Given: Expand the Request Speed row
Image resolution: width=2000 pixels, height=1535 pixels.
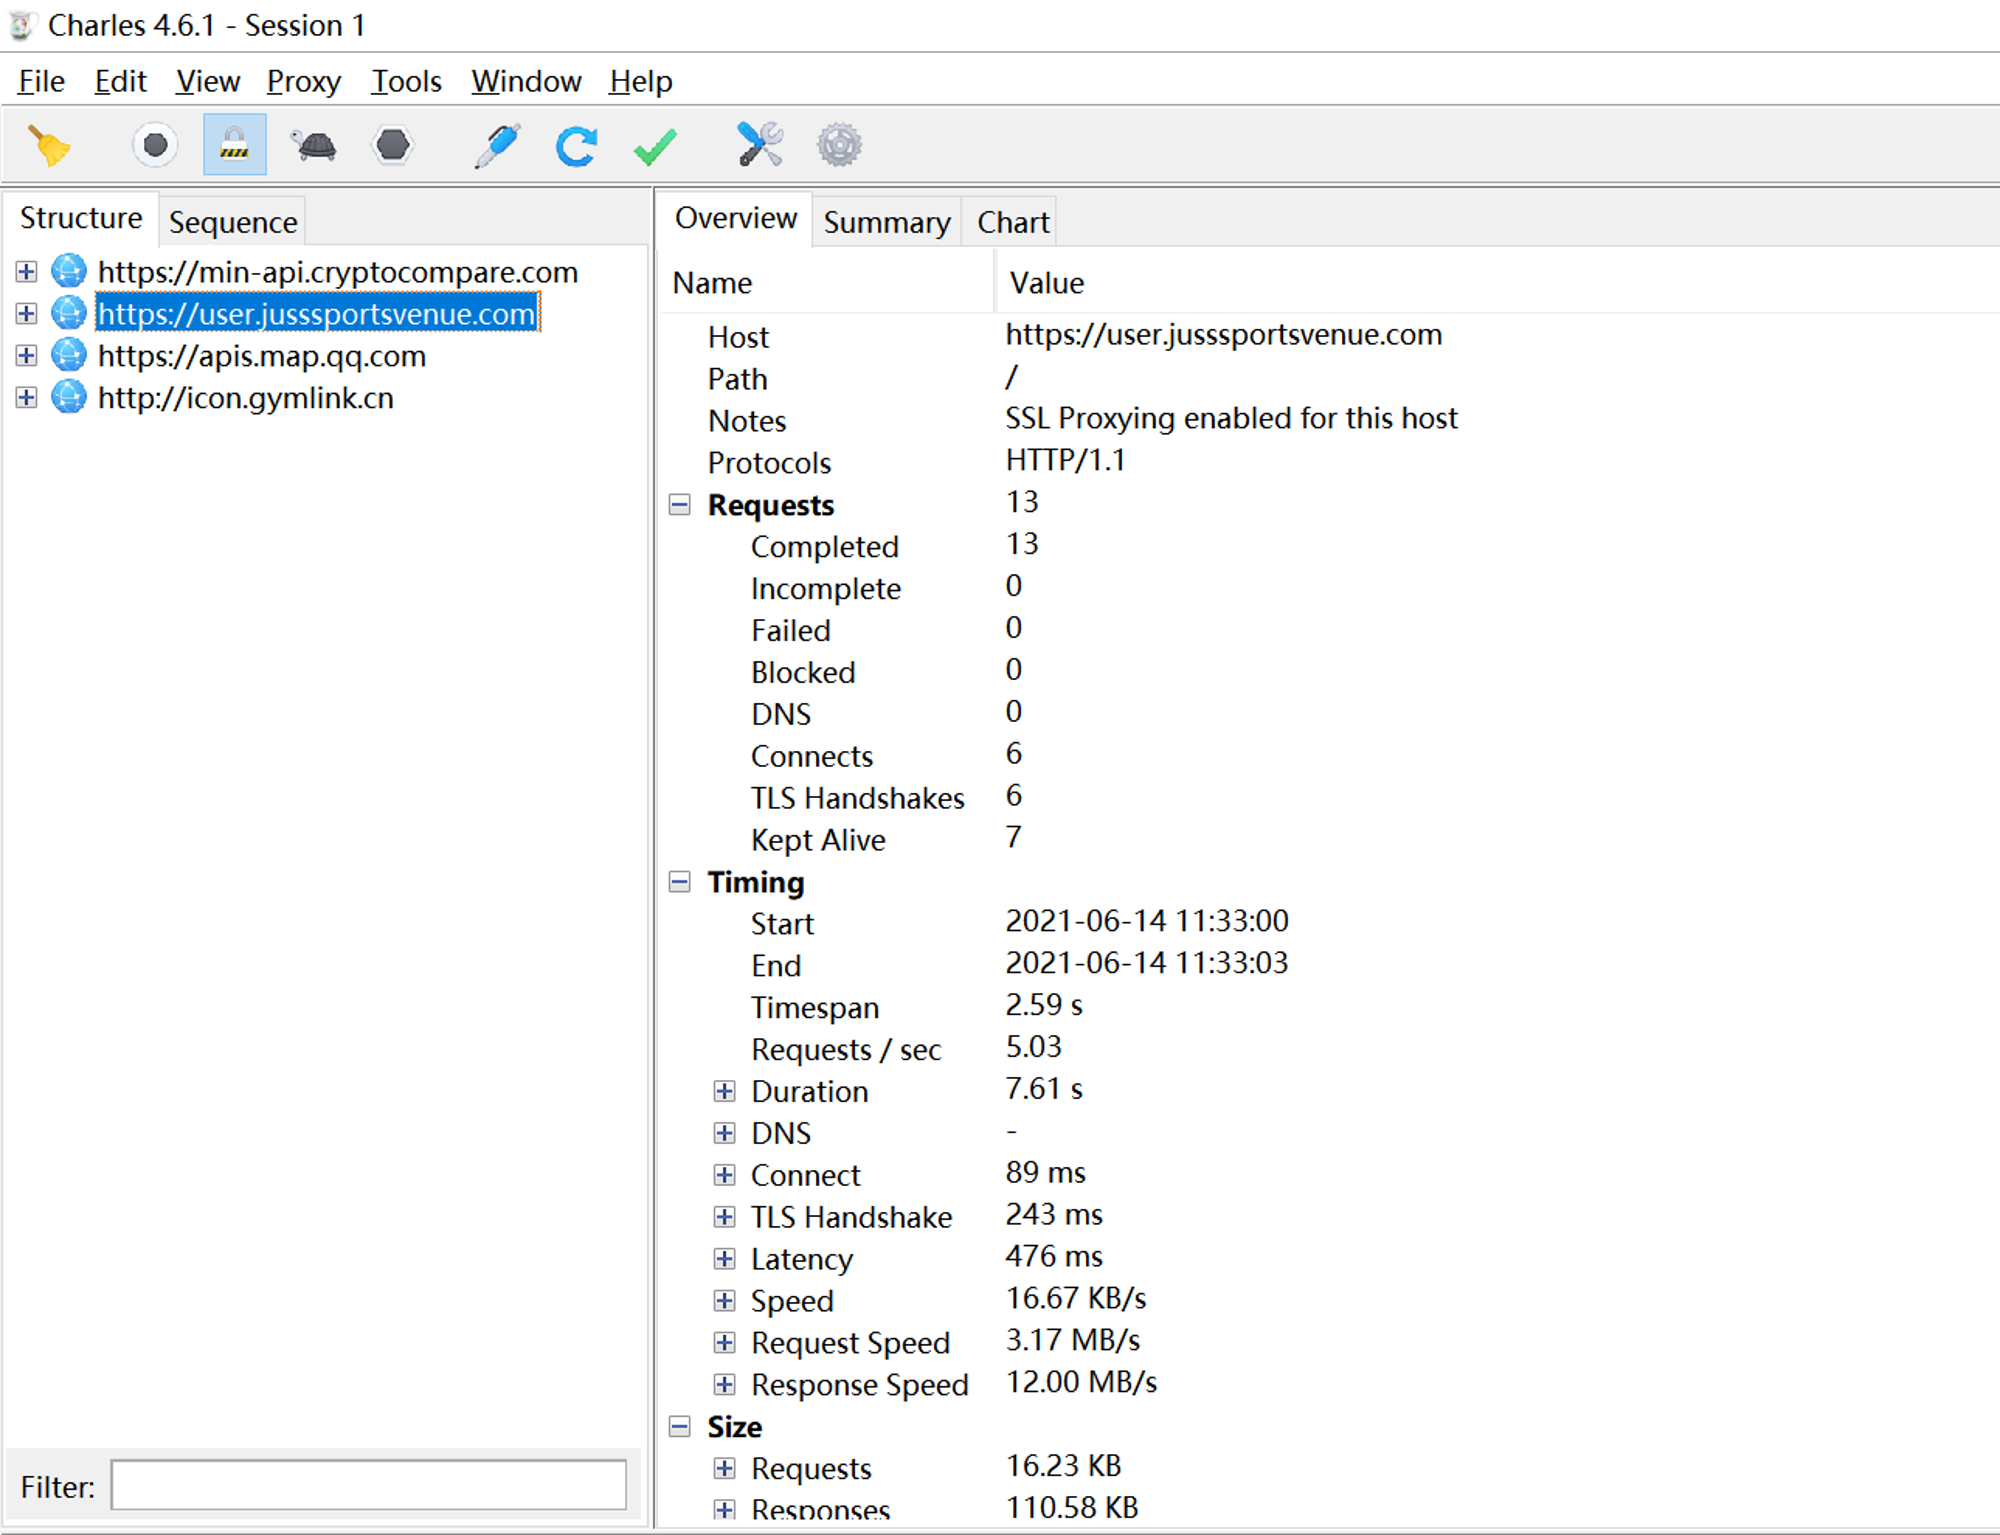Looking at the screenshot, I should tap(725, 1343).
